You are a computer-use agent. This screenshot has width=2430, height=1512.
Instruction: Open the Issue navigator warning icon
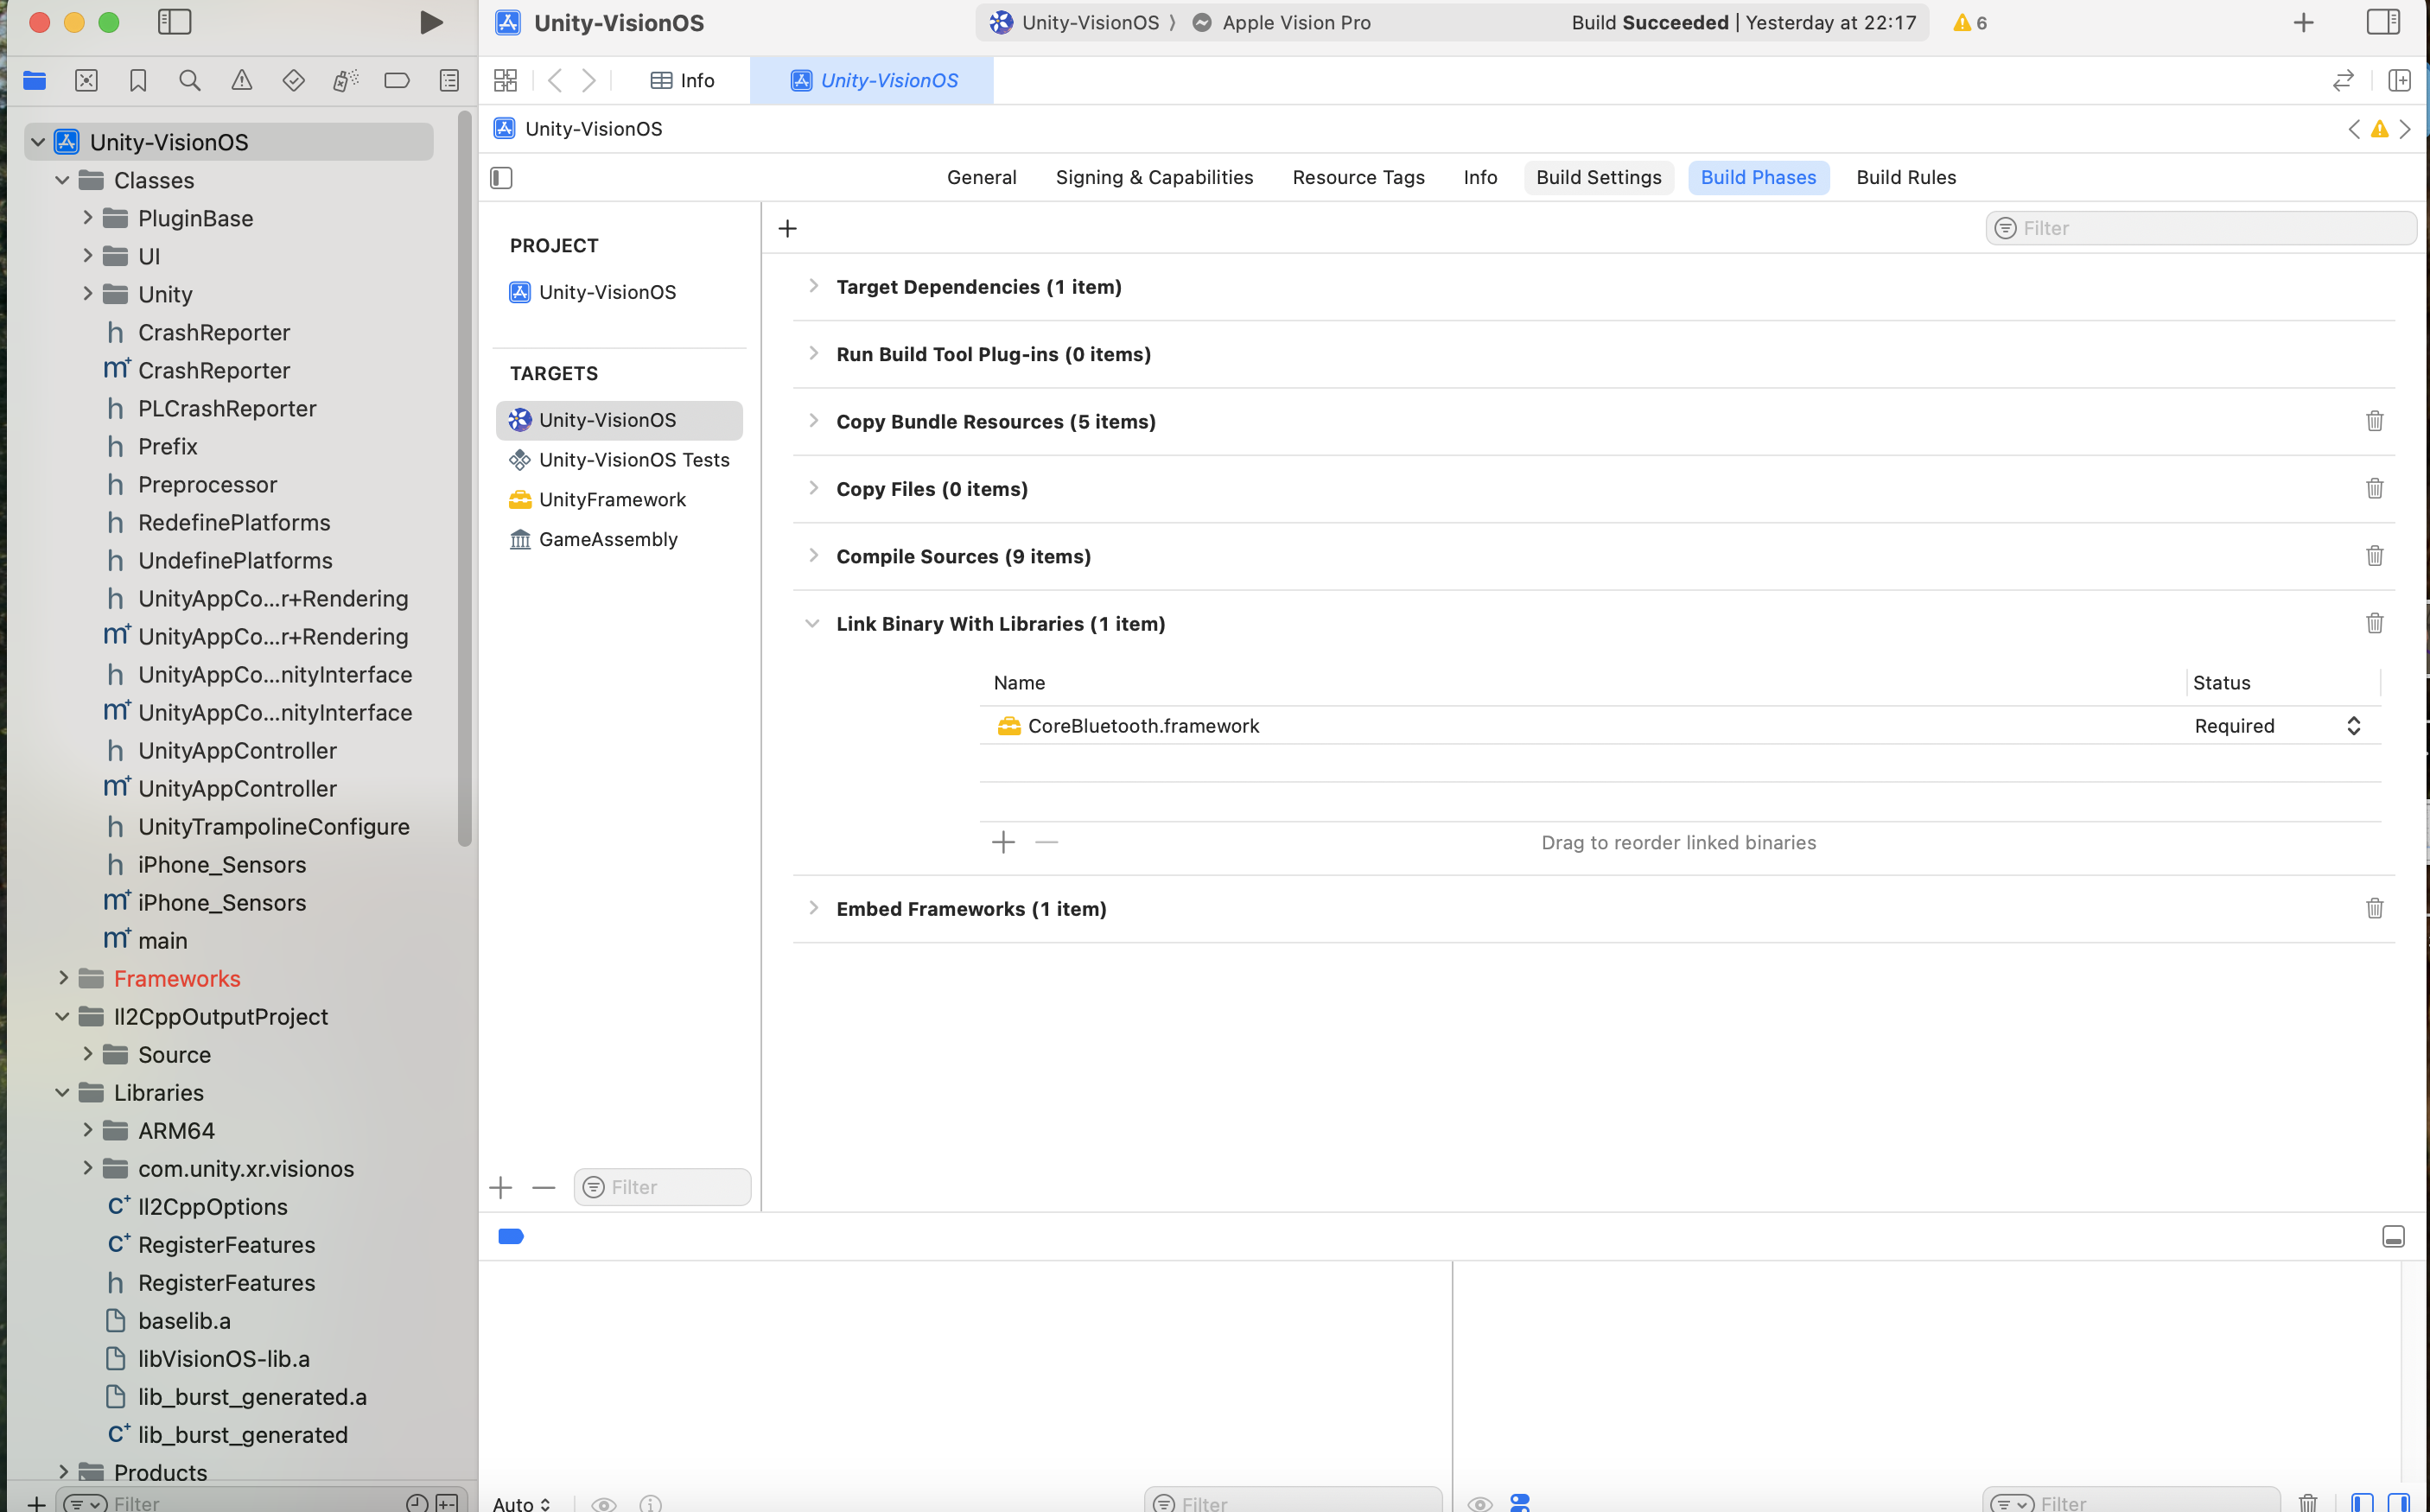tap(242, 81)
